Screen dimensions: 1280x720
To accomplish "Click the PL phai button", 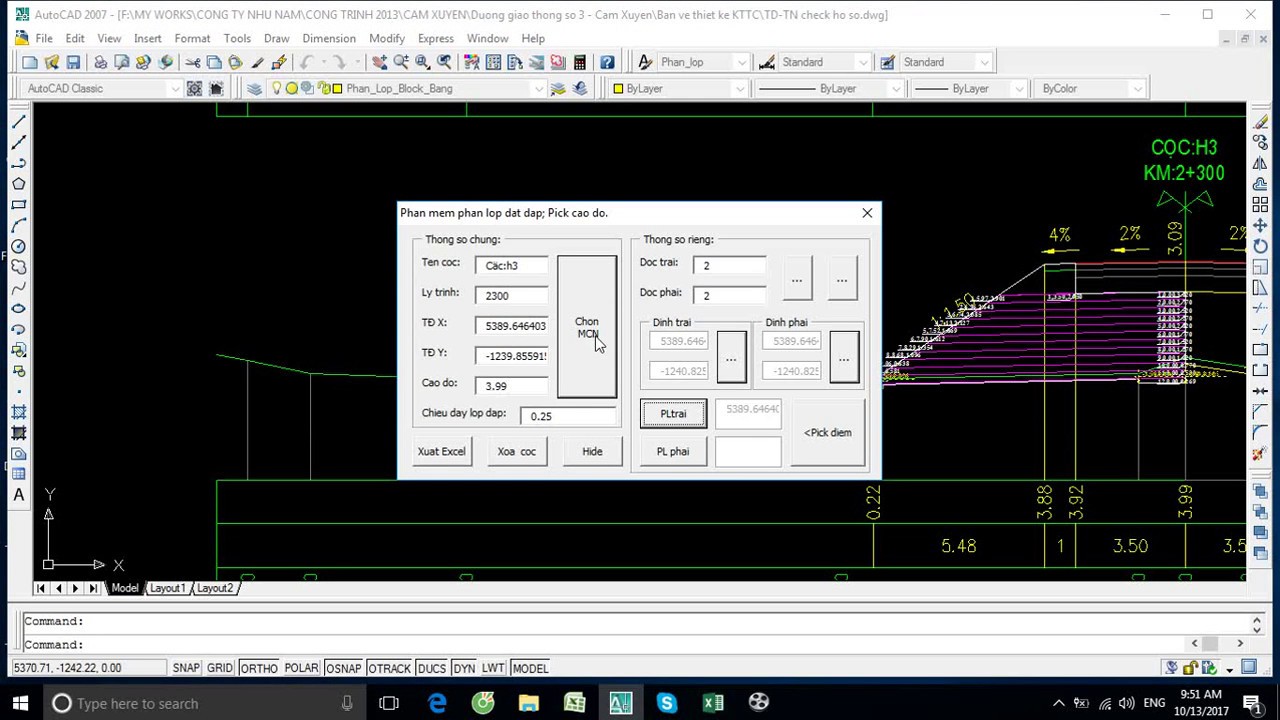I will coord(673,451).
